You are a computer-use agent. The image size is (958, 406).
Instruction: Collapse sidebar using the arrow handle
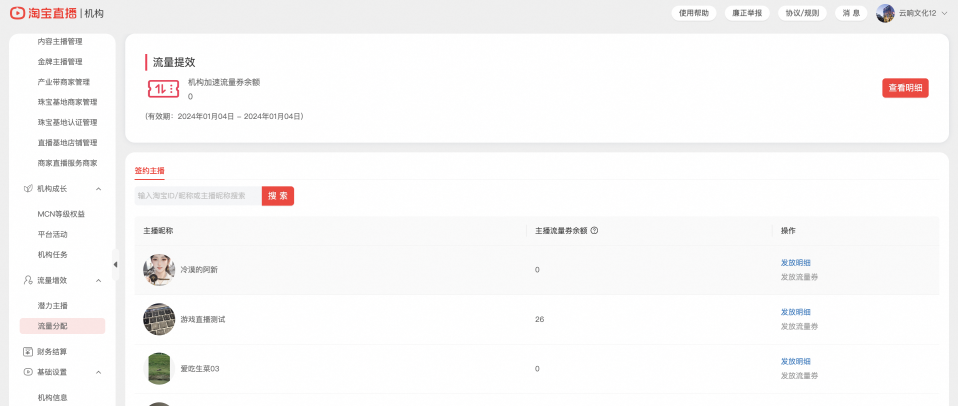[115, 264]
